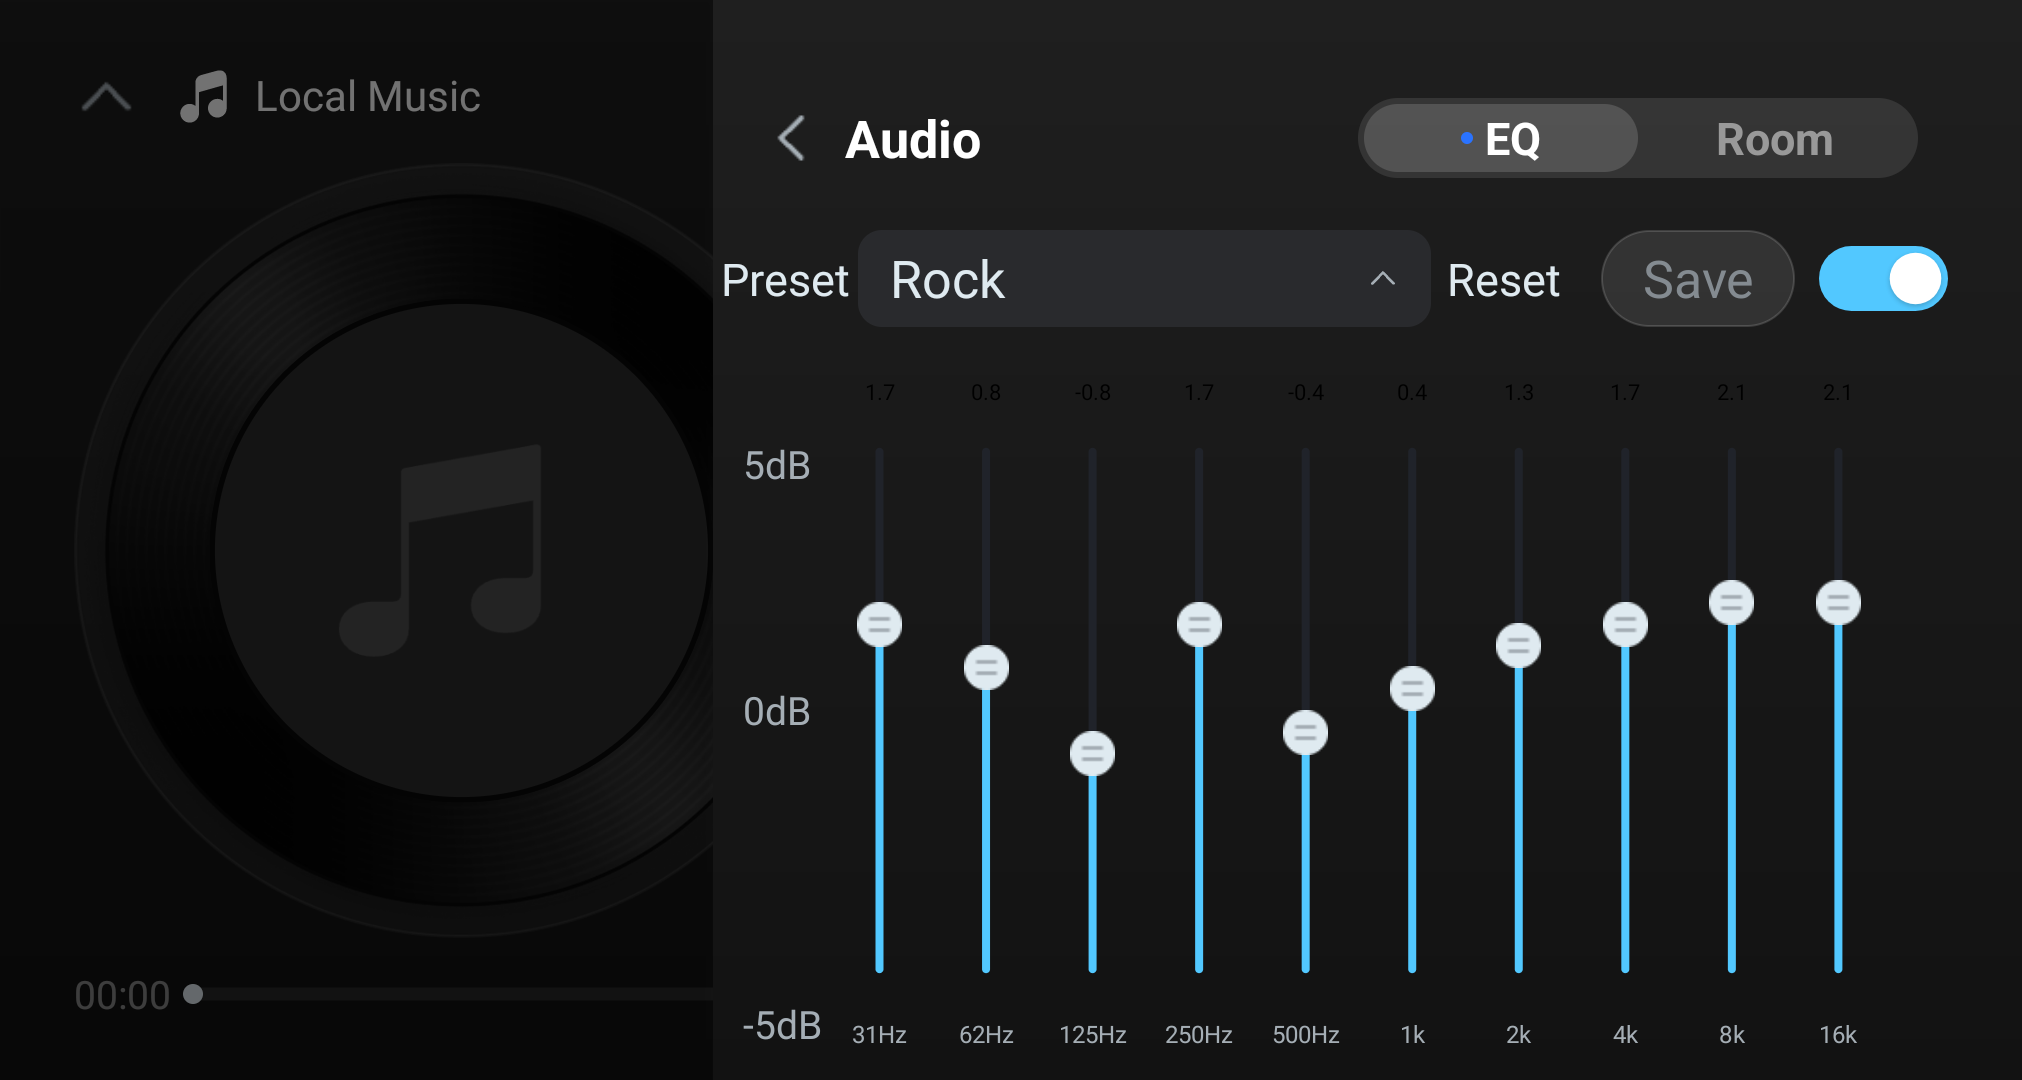Click the 62Hz slider handle
This screenshot has height=1080, width=2022.
click(x=986, y=668)
